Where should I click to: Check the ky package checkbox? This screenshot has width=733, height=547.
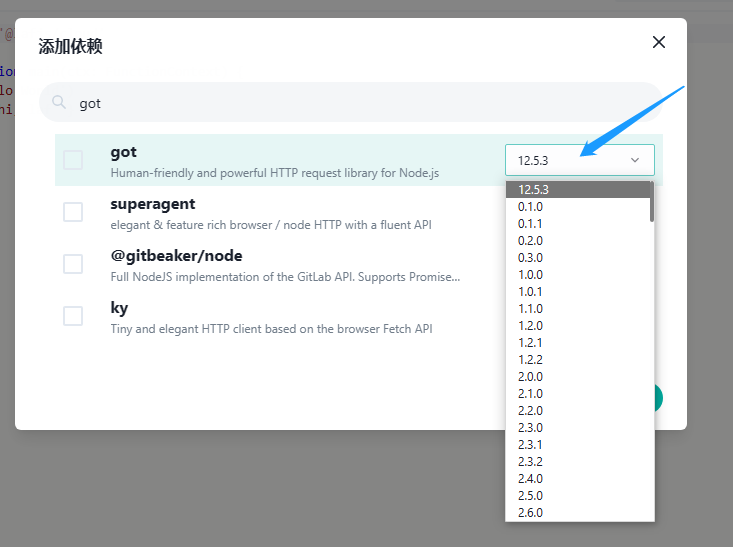(73, 316)
